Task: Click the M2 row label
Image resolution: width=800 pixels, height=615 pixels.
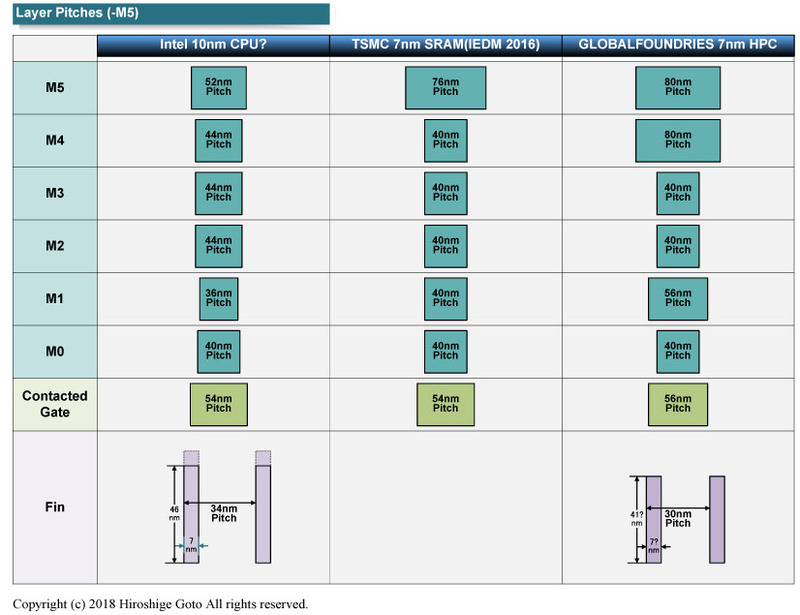Action: [55, 245]
